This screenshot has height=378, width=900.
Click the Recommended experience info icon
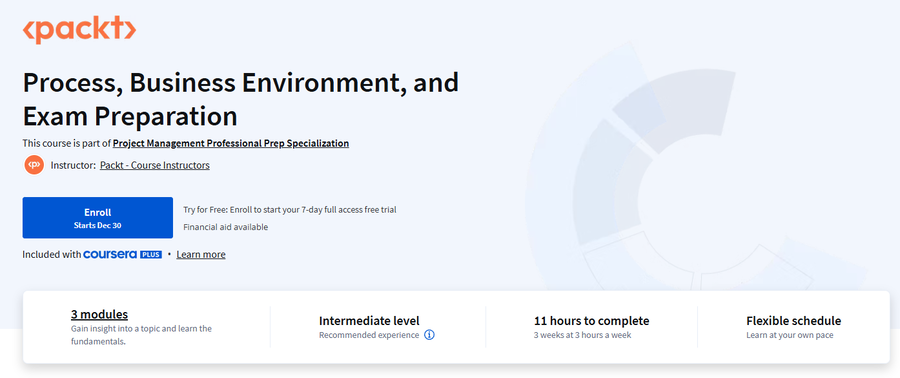coord(429,335)
